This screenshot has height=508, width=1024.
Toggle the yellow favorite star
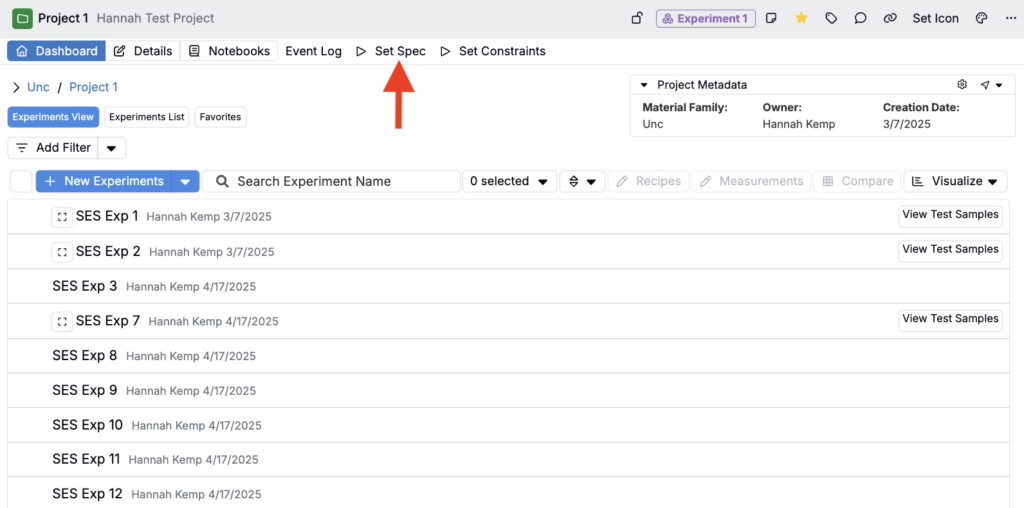point(801,18)
